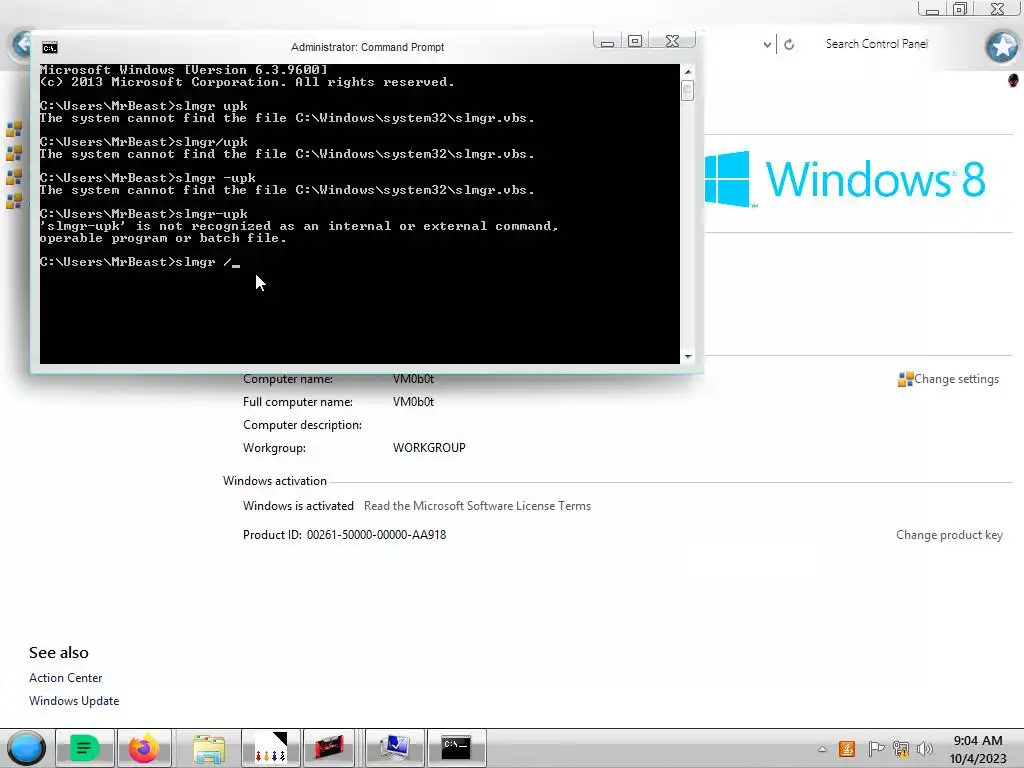Click the 'See also' heading
The width and height of the screenshot is (1024, 768).
[59, 652]
